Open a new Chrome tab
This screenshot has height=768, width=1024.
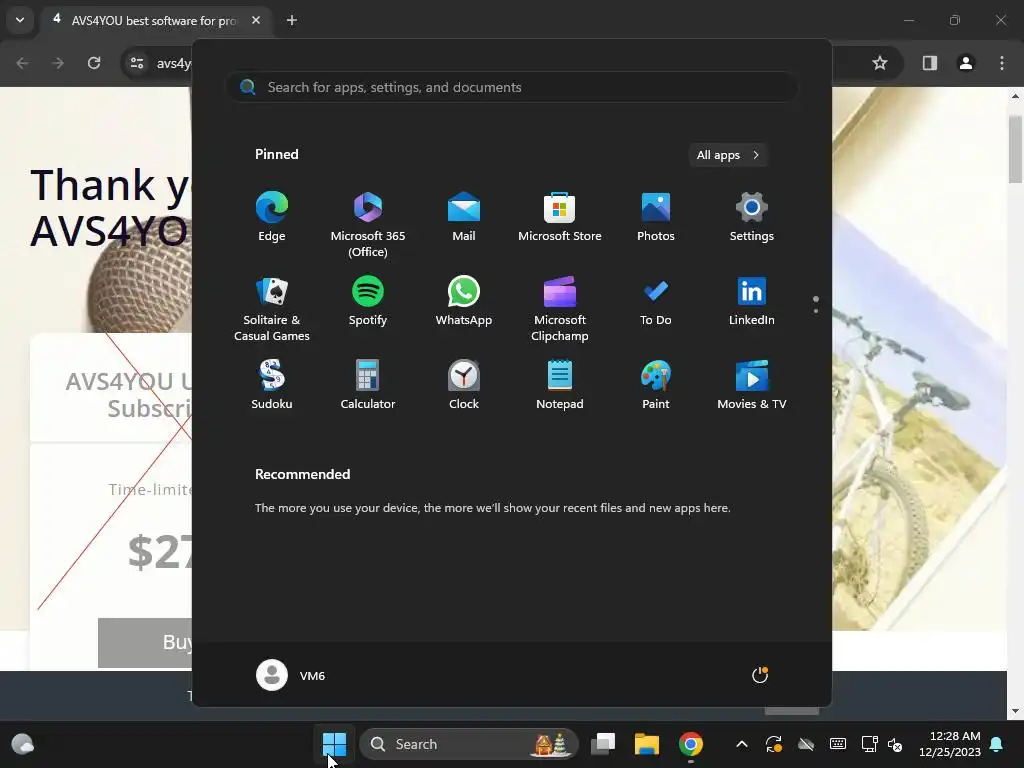pos(292,20)
